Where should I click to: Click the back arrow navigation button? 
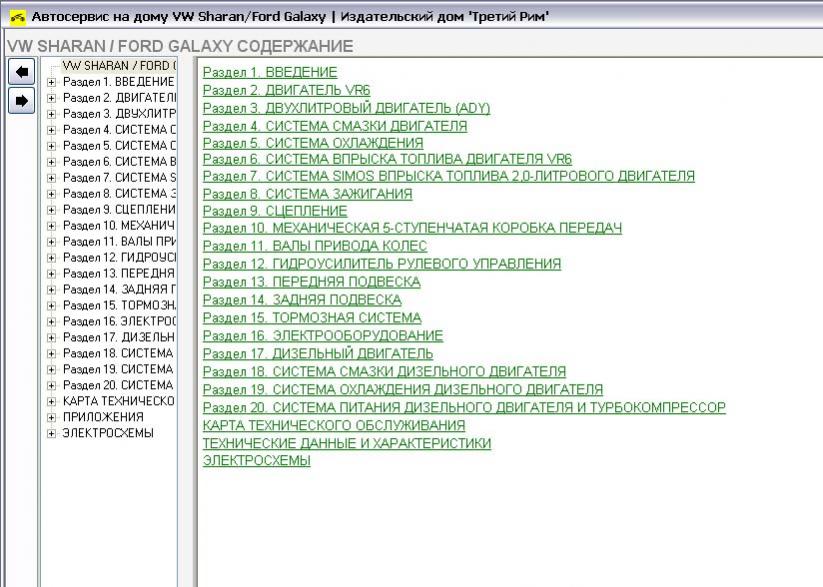pos(22,71)
